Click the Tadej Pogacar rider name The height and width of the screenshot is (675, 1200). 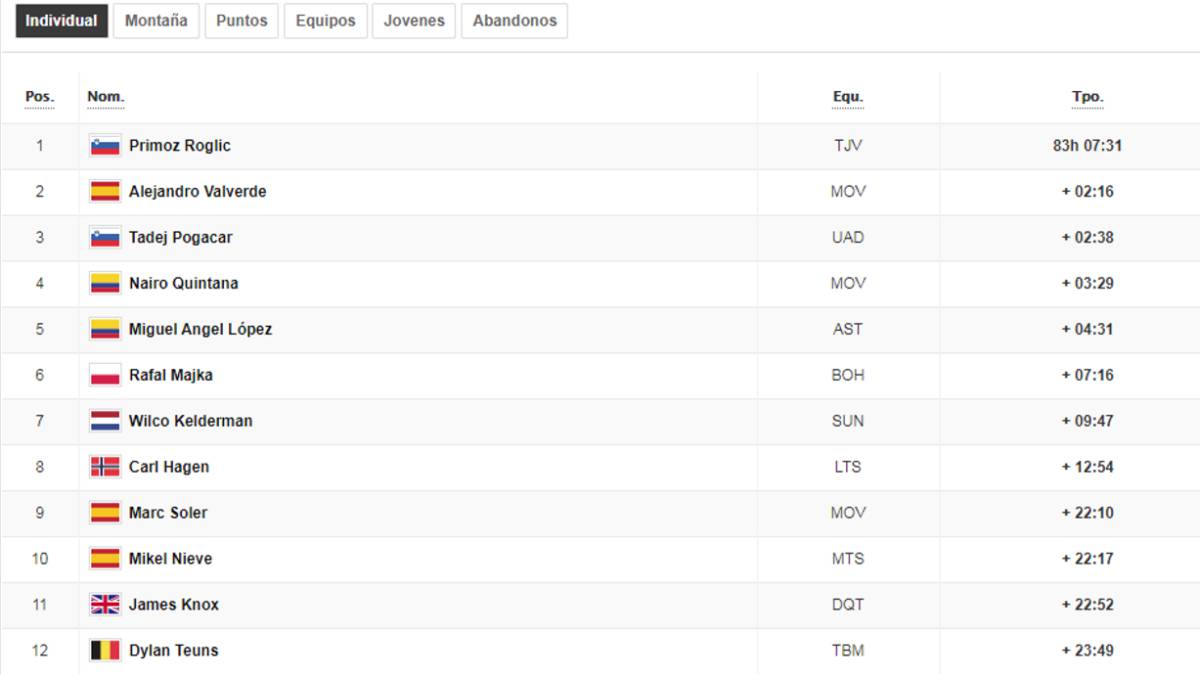point(181,238)
